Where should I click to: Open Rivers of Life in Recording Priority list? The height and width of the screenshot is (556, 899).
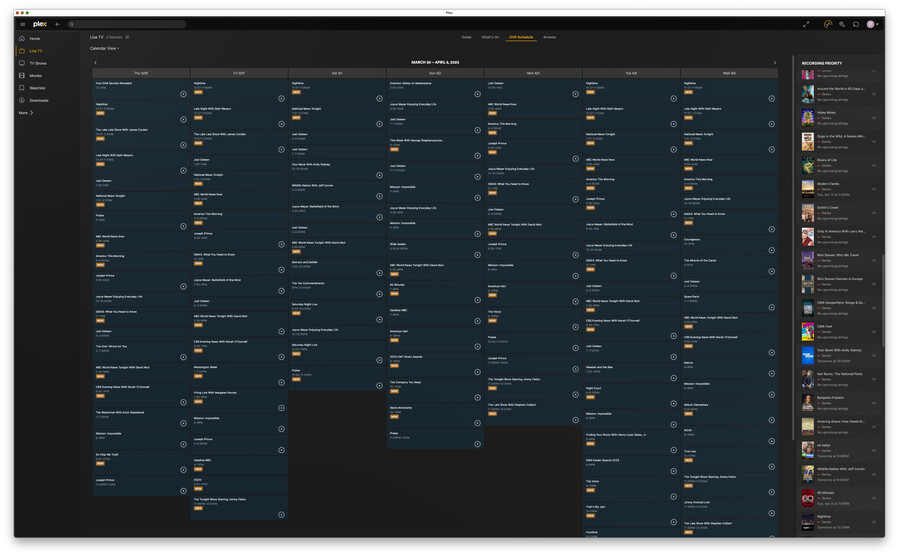(839, 165)
